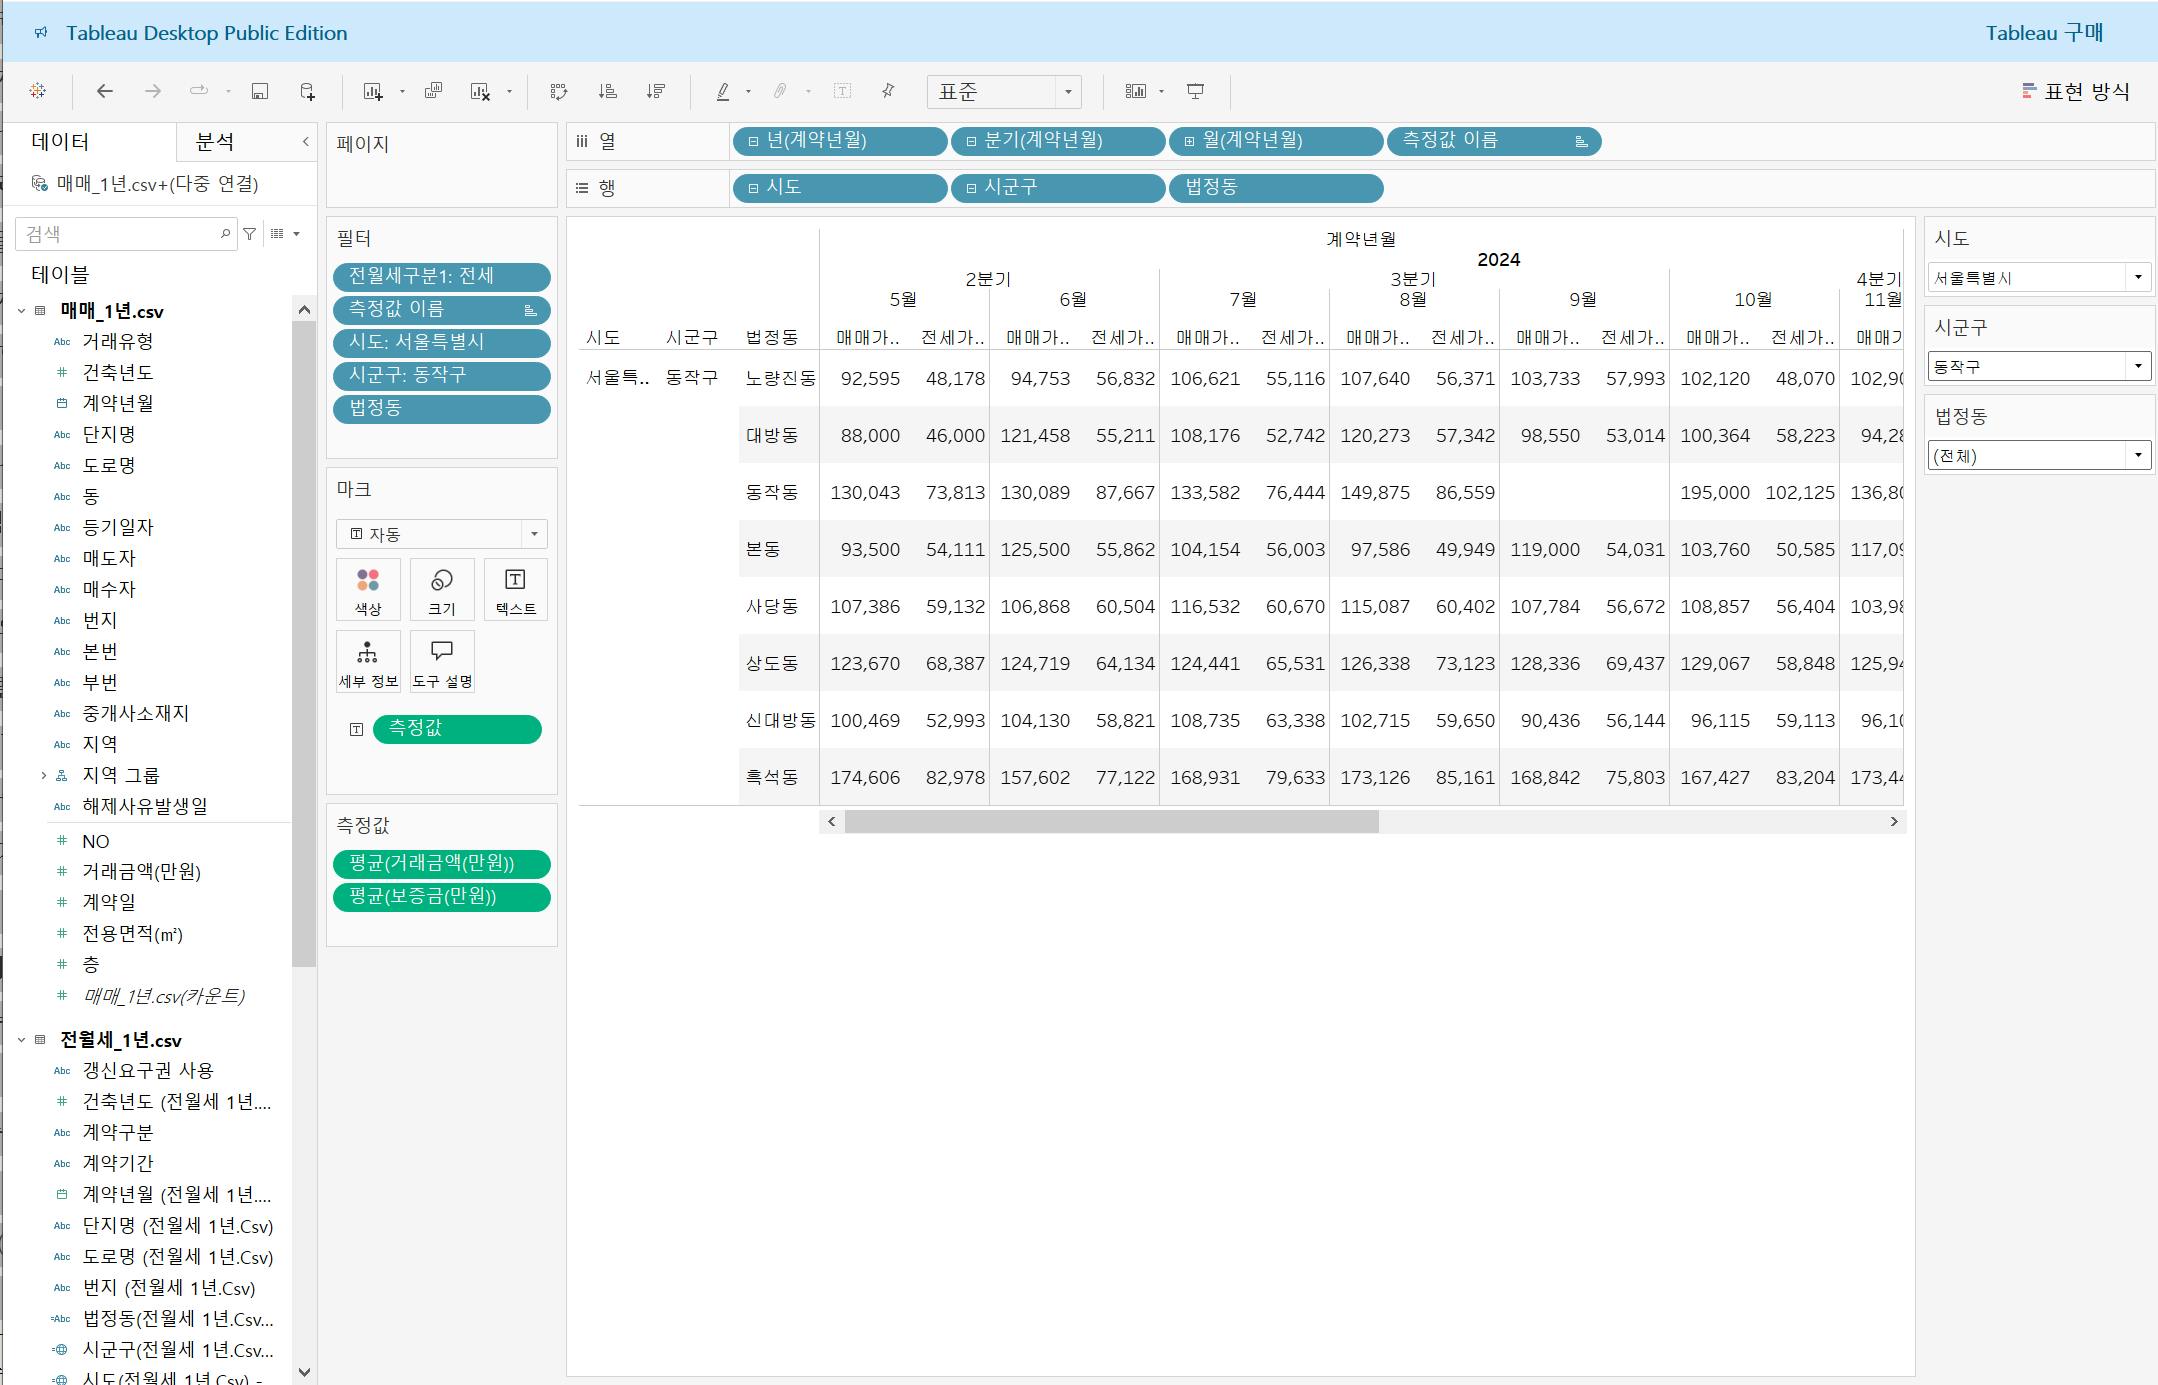Sort descending using toolbar icon
The image size is (2158, 1385).
tap(656, 91)
